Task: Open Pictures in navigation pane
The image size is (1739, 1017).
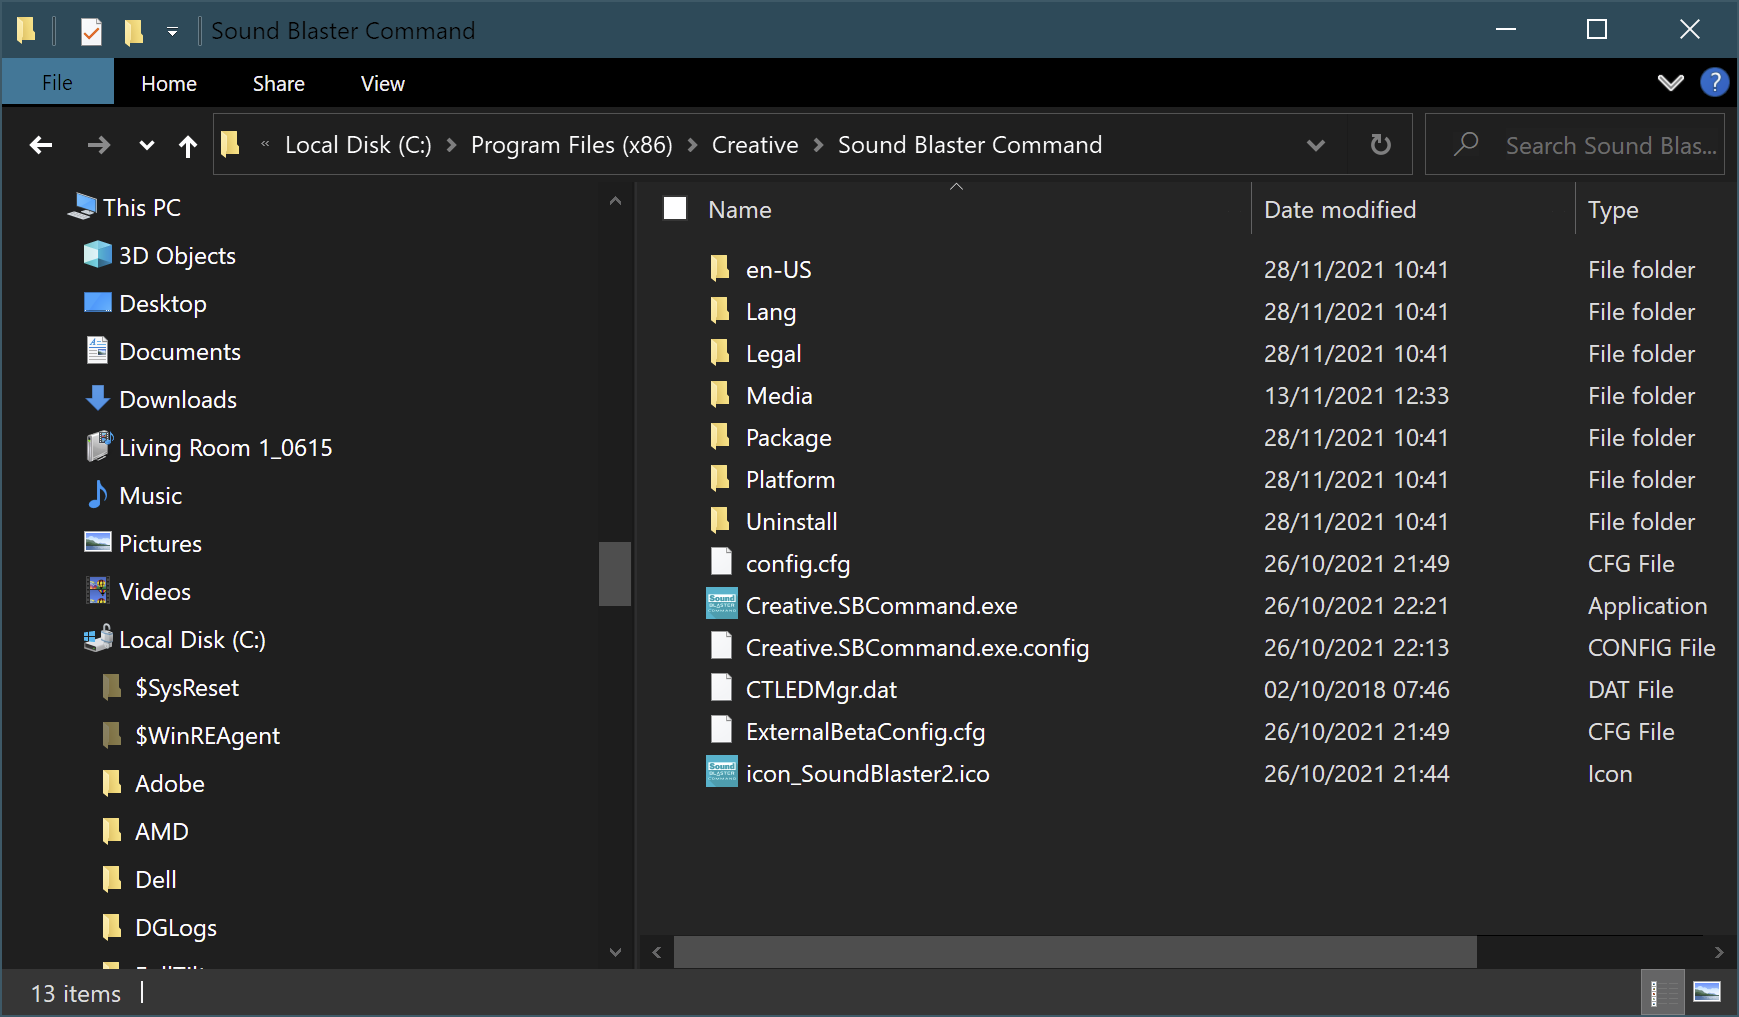Action: point(160,544)
